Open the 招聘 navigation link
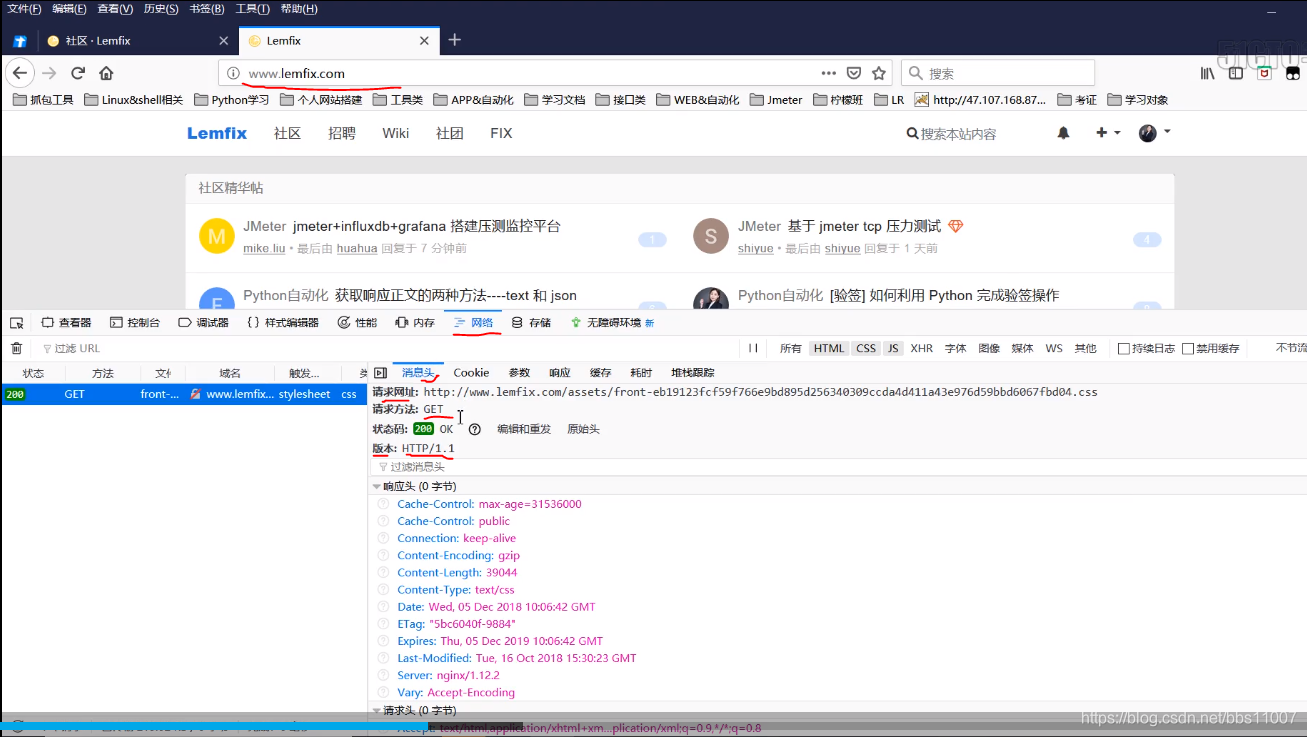Screen dimensions: 1307x737 342,133
